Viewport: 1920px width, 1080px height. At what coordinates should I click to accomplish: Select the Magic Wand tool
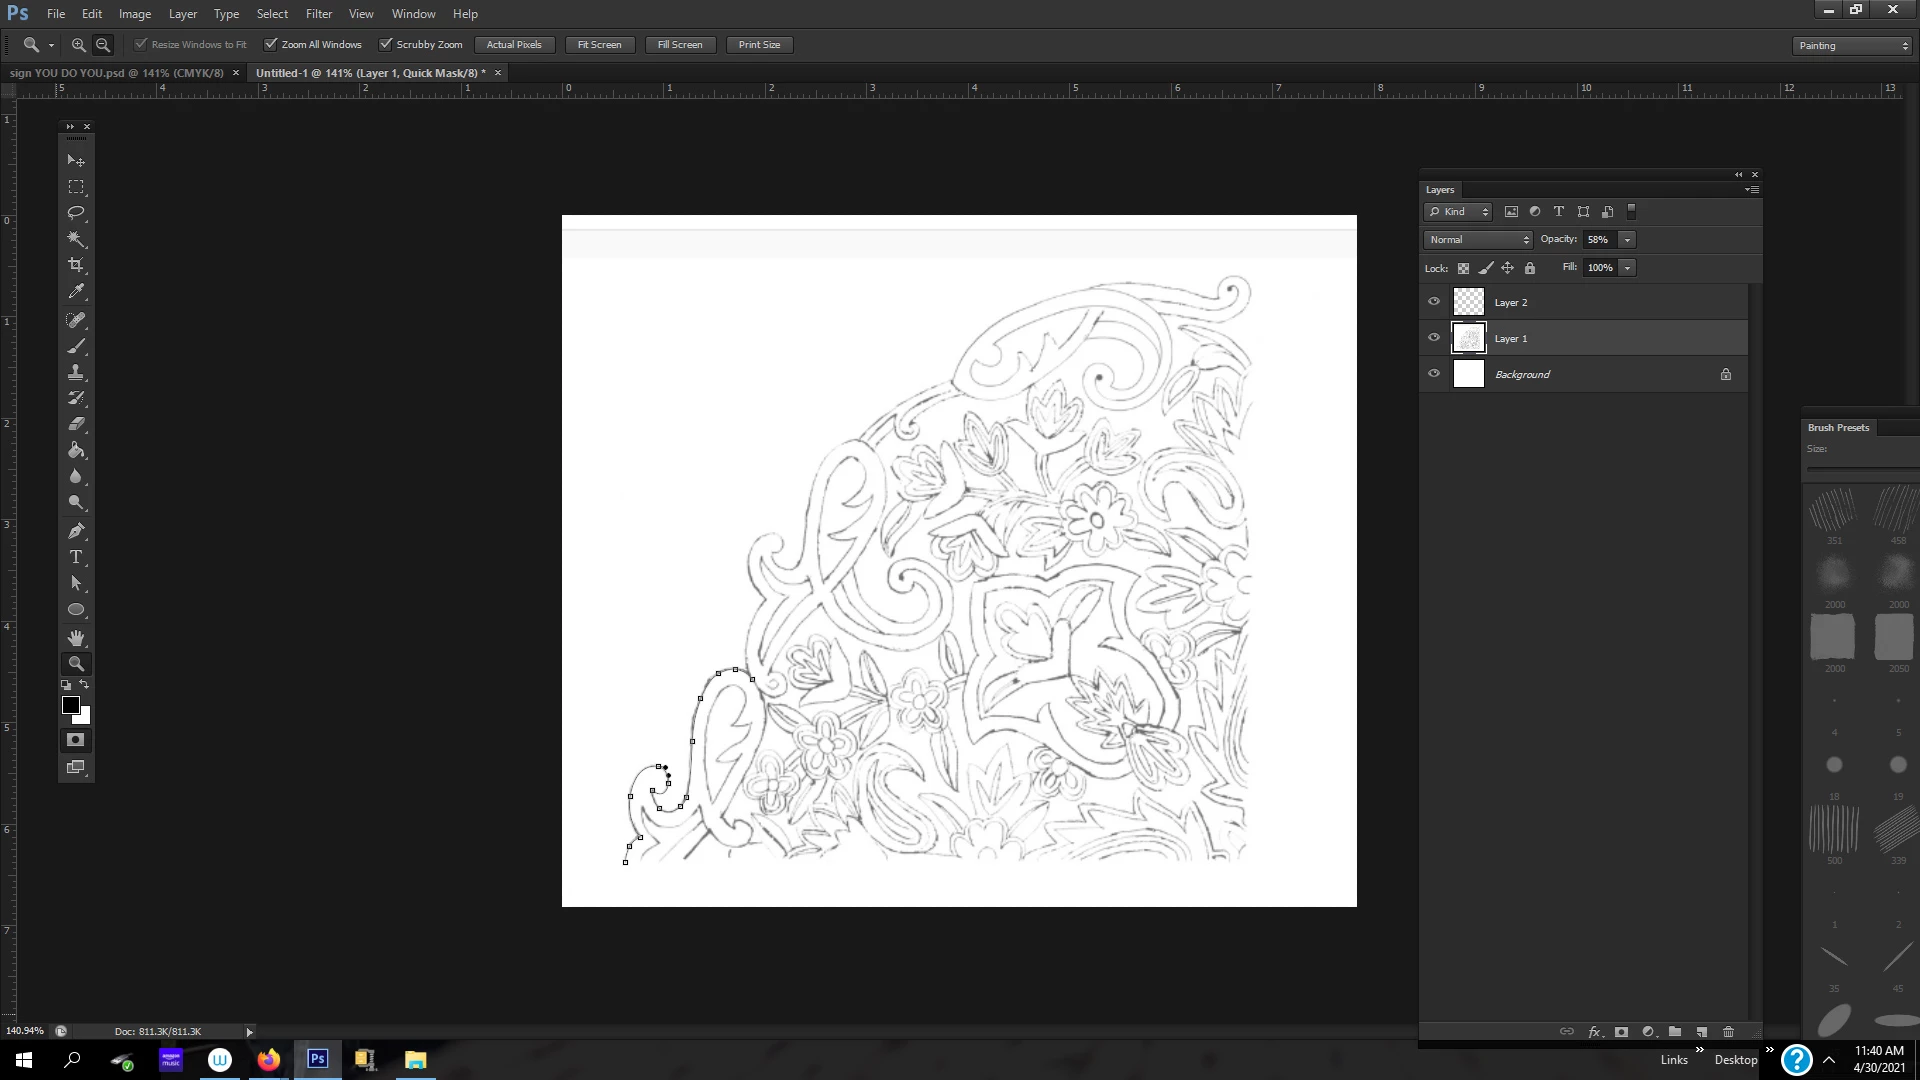pyautogui.click(x=76, y=239)
